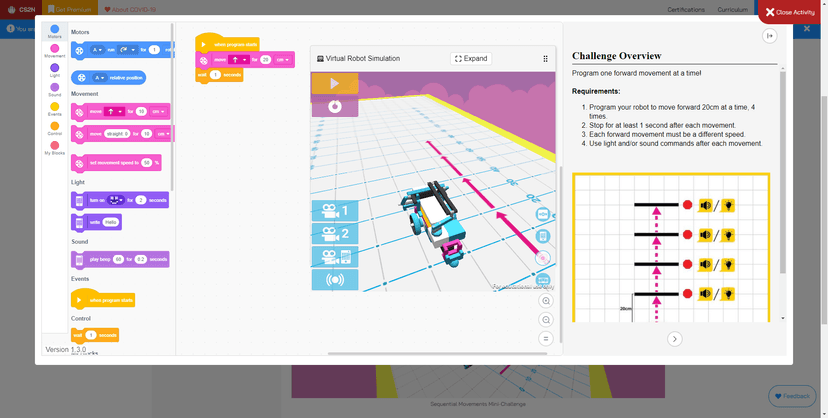Screen dimensions: 828x418
Task: Click the challenge overview panel scrollbar
Action: [x=783, y=172]
